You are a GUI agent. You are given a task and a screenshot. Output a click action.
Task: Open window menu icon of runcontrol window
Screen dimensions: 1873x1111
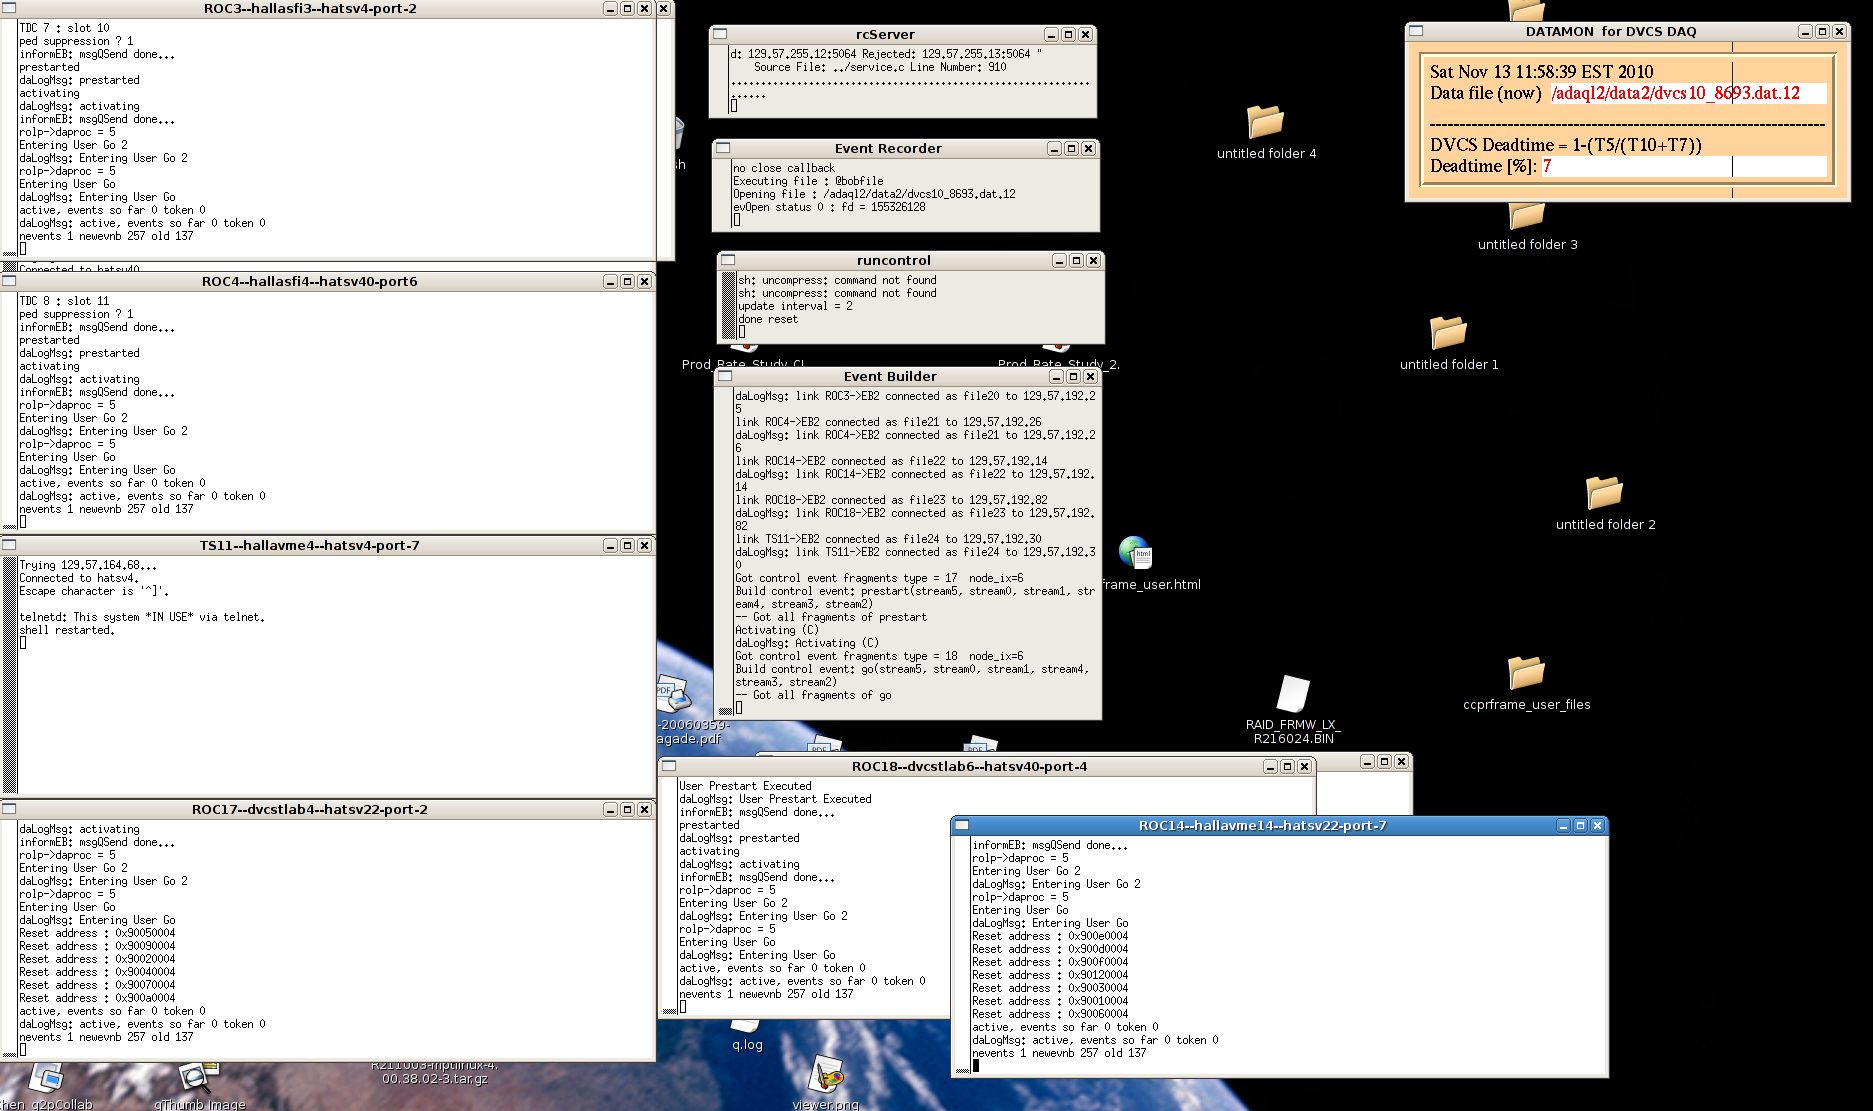728,260
